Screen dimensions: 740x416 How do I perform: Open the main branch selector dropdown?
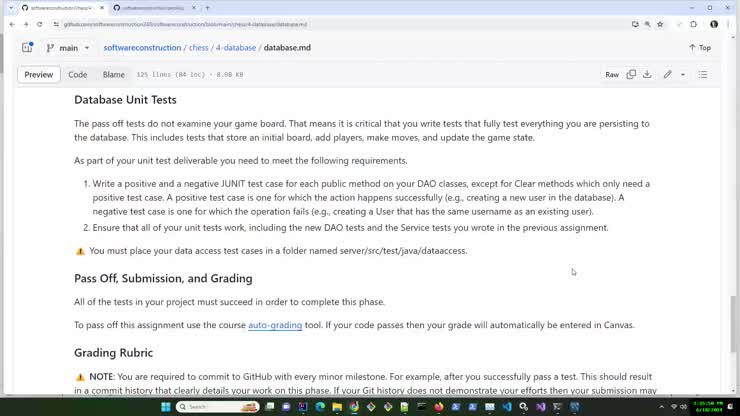[x=67, y=48]
